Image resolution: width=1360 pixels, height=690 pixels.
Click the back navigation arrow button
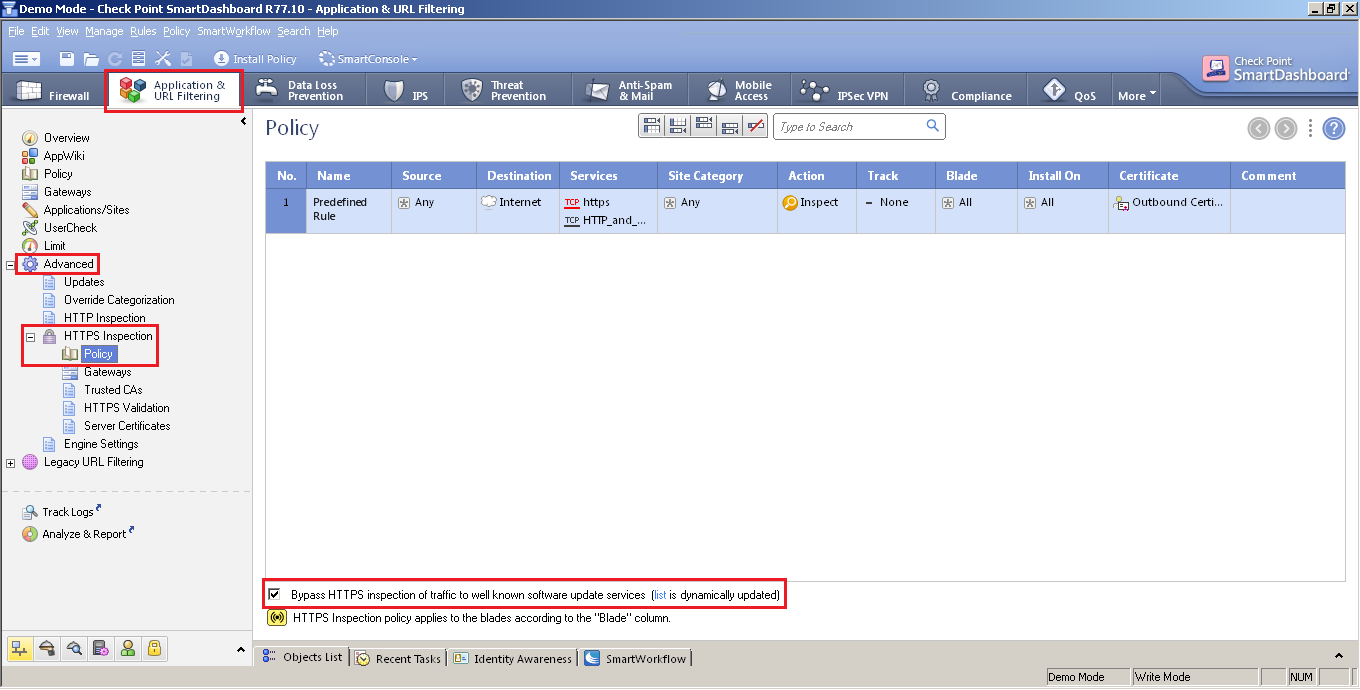[x=1259, y=128]
